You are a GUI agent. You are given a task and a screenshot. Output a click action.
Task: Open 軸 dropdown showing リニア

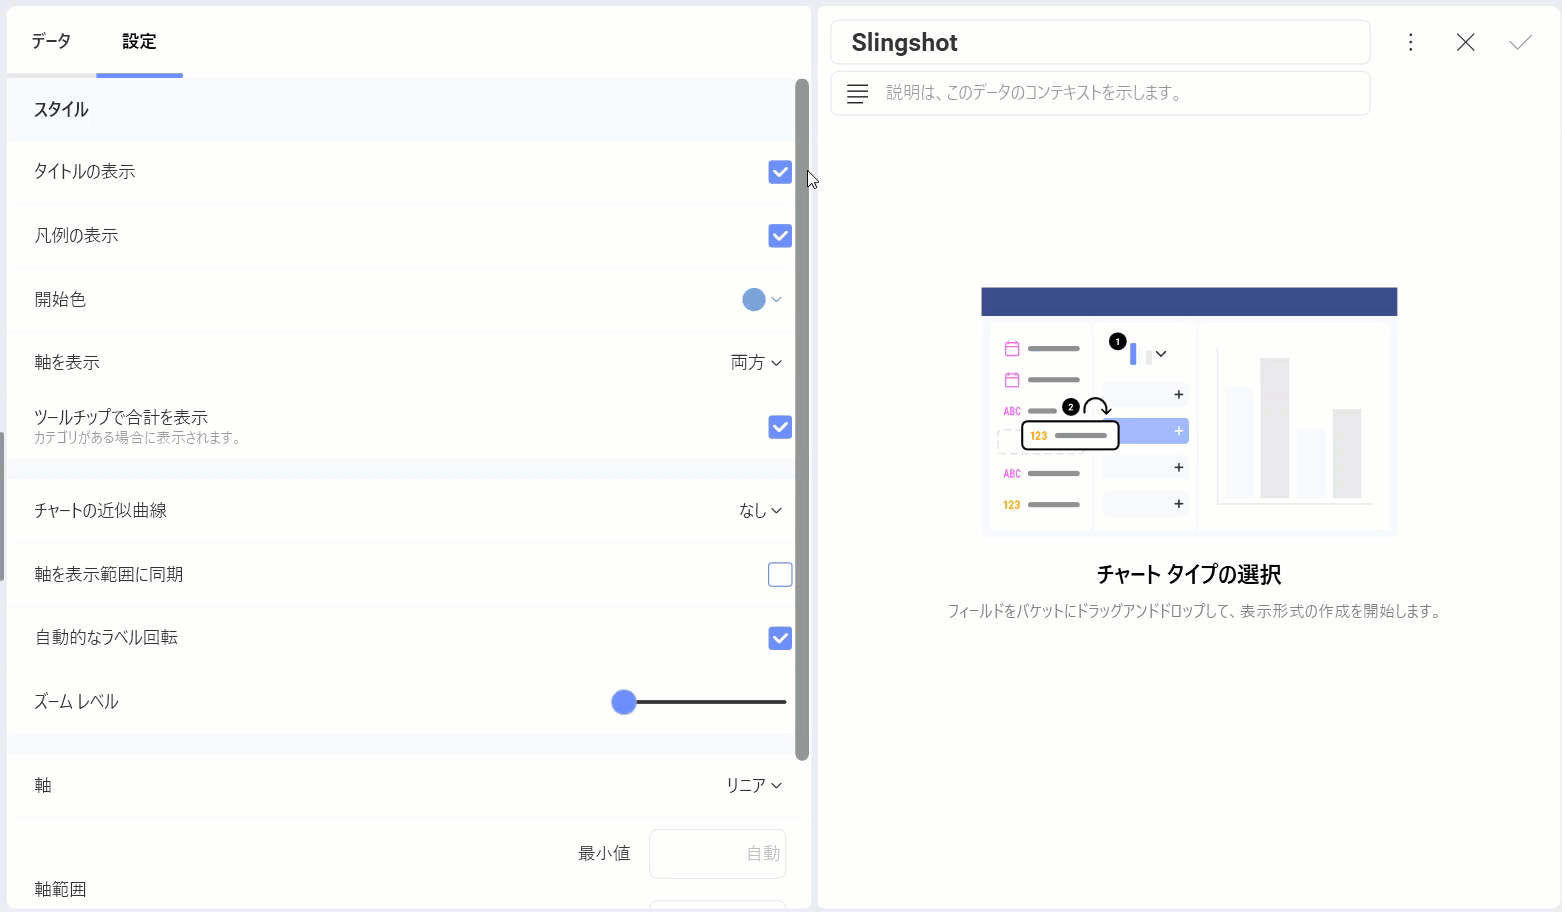tap(754, 785)
